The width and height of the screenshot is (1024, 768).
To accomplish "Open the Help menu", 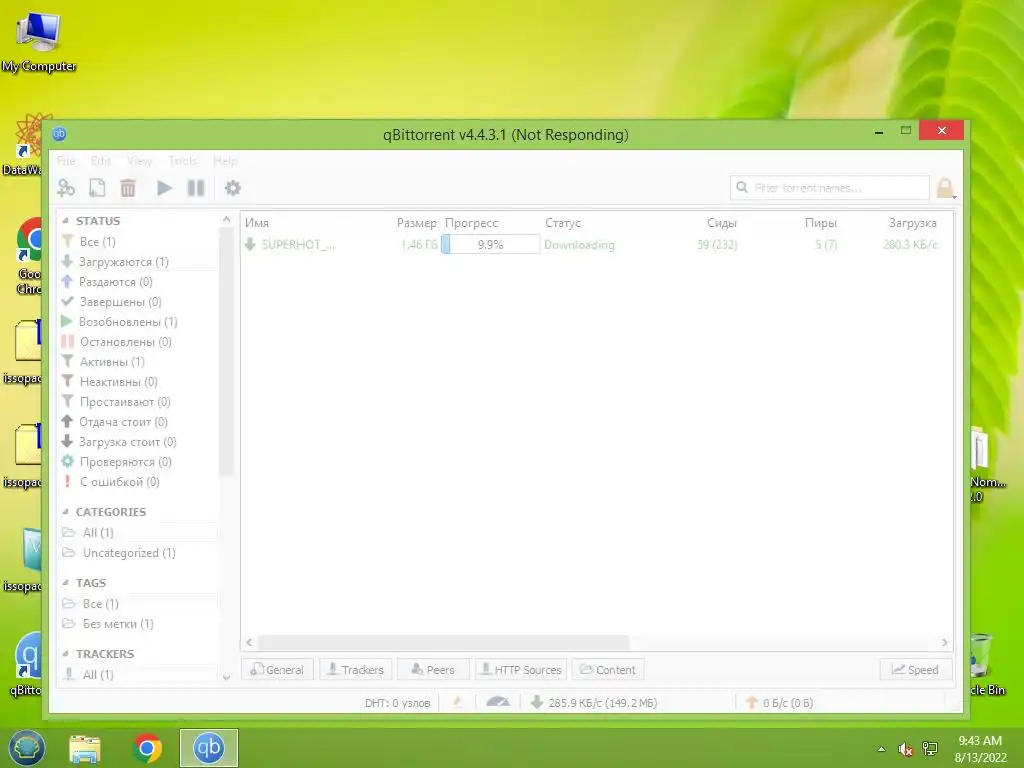I will click(x=225, y=161).
